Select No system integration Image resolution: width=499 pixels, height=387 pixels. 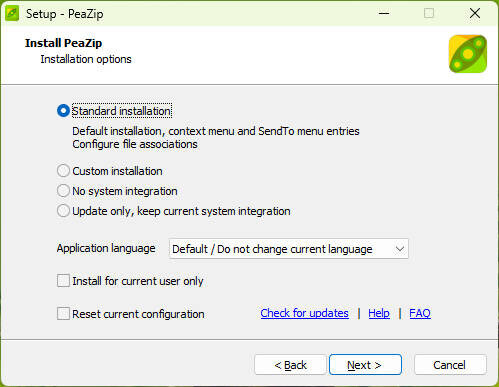pyautogui.click(x=63, y=191)
